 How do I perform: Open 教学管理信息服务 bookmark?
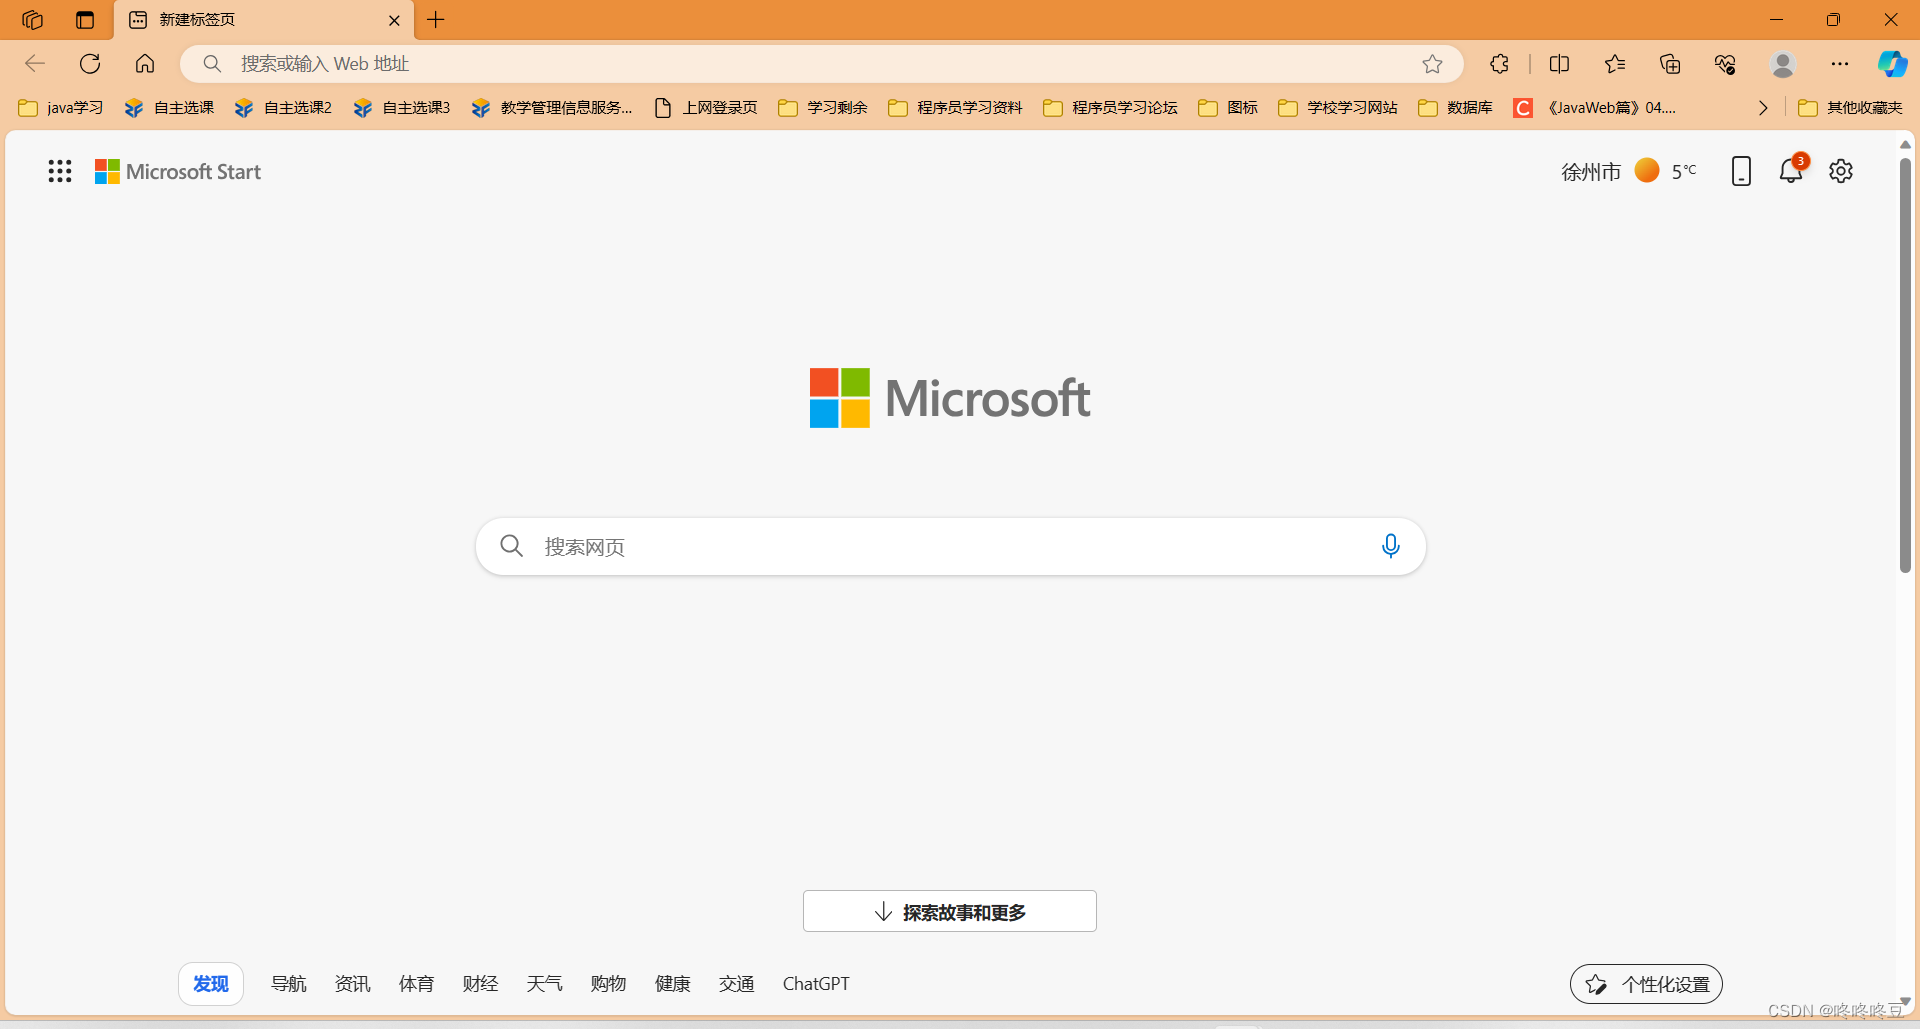[x=552, y=108]
